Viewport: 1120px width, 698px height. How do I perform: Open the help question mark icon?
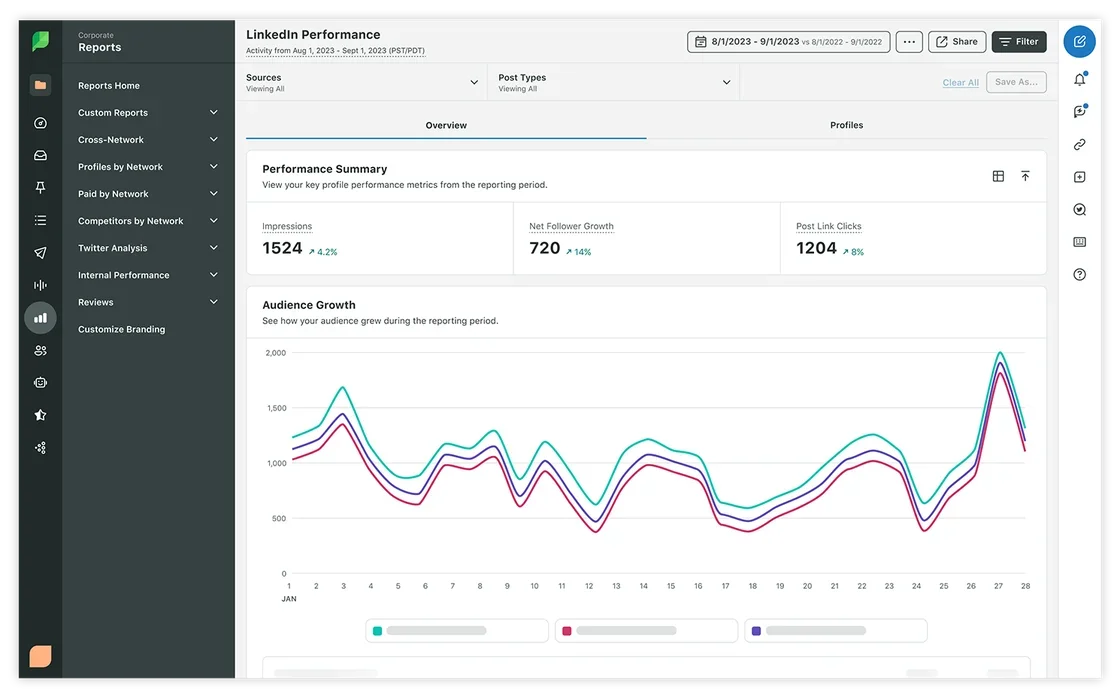coord(1079,274)
